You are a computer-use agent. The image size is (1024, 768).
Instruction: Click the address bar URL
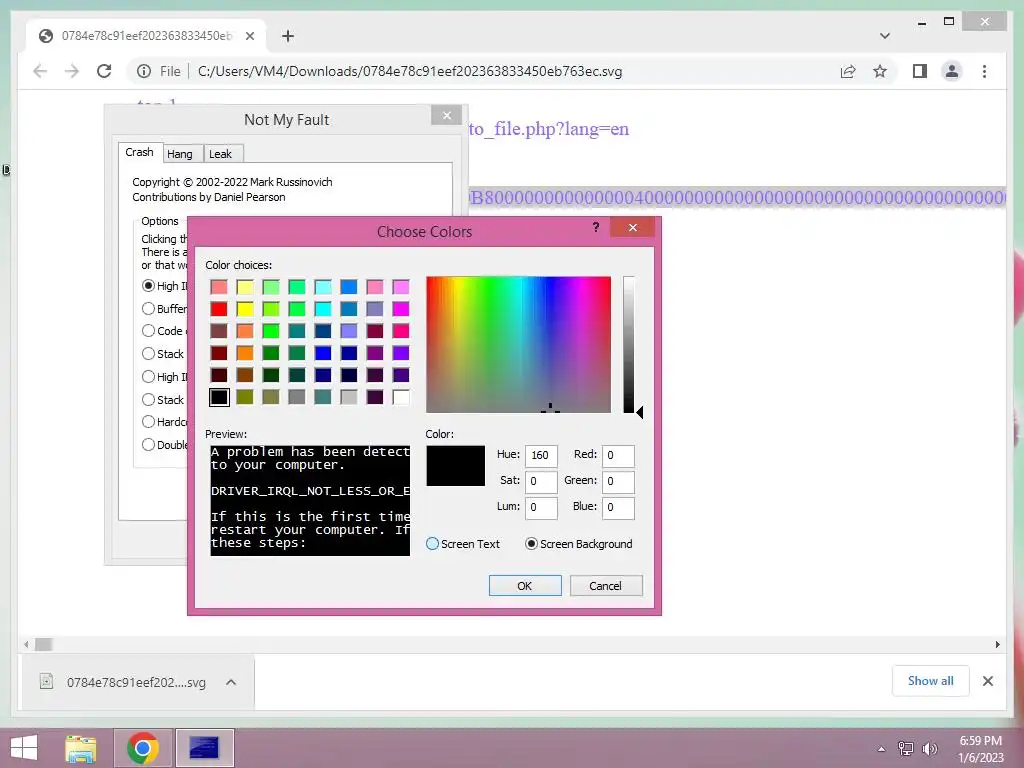pyautogui.click(x=409, y=71)
